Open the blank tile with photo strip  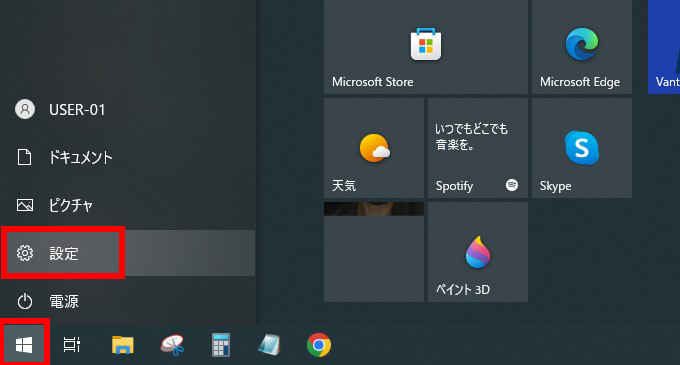[x=374, y=252]
